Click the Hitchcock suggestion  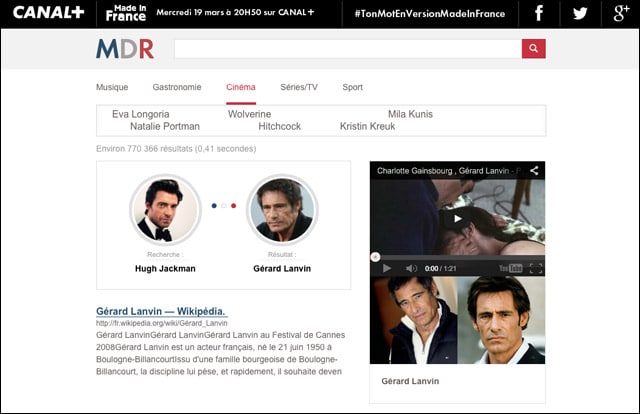point(280,127)
